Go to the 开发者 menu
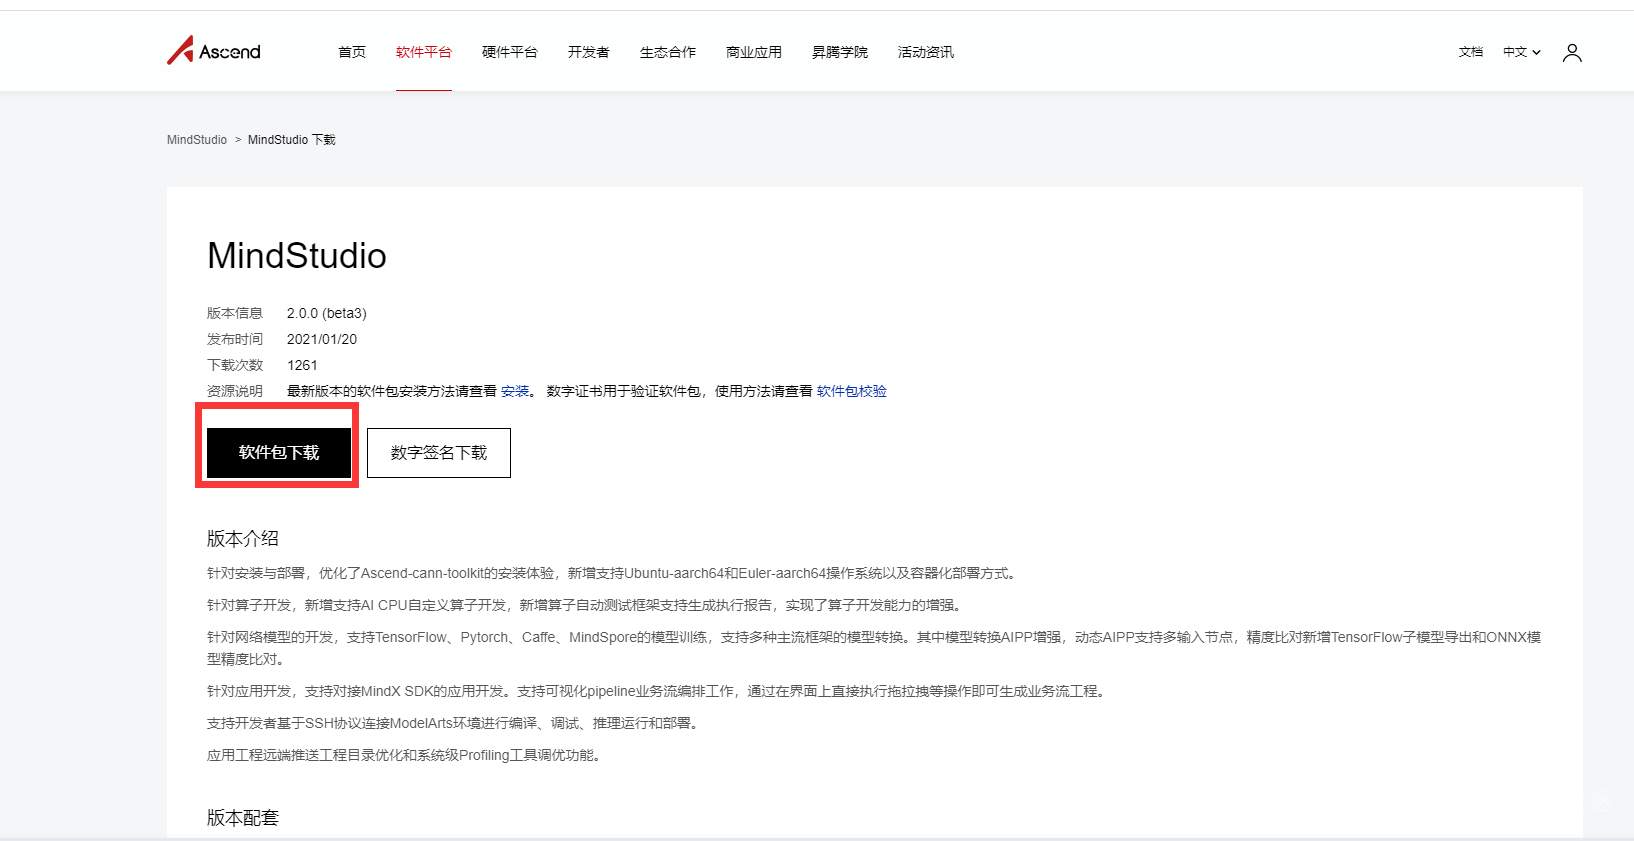Screen dimensions: 1634x841 589,52
